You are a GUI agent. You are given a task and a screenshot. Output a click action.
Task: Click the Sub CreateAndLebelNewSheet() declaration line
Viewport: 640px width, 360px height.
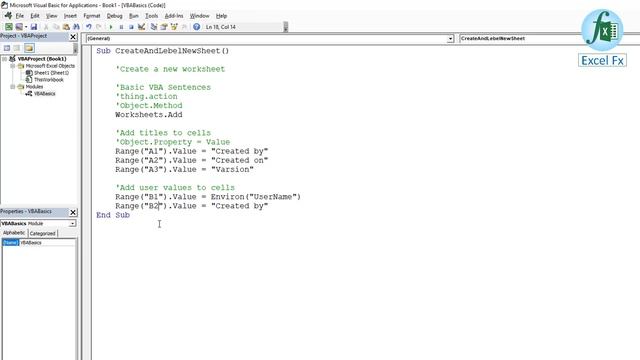click(x=162, y=51)
